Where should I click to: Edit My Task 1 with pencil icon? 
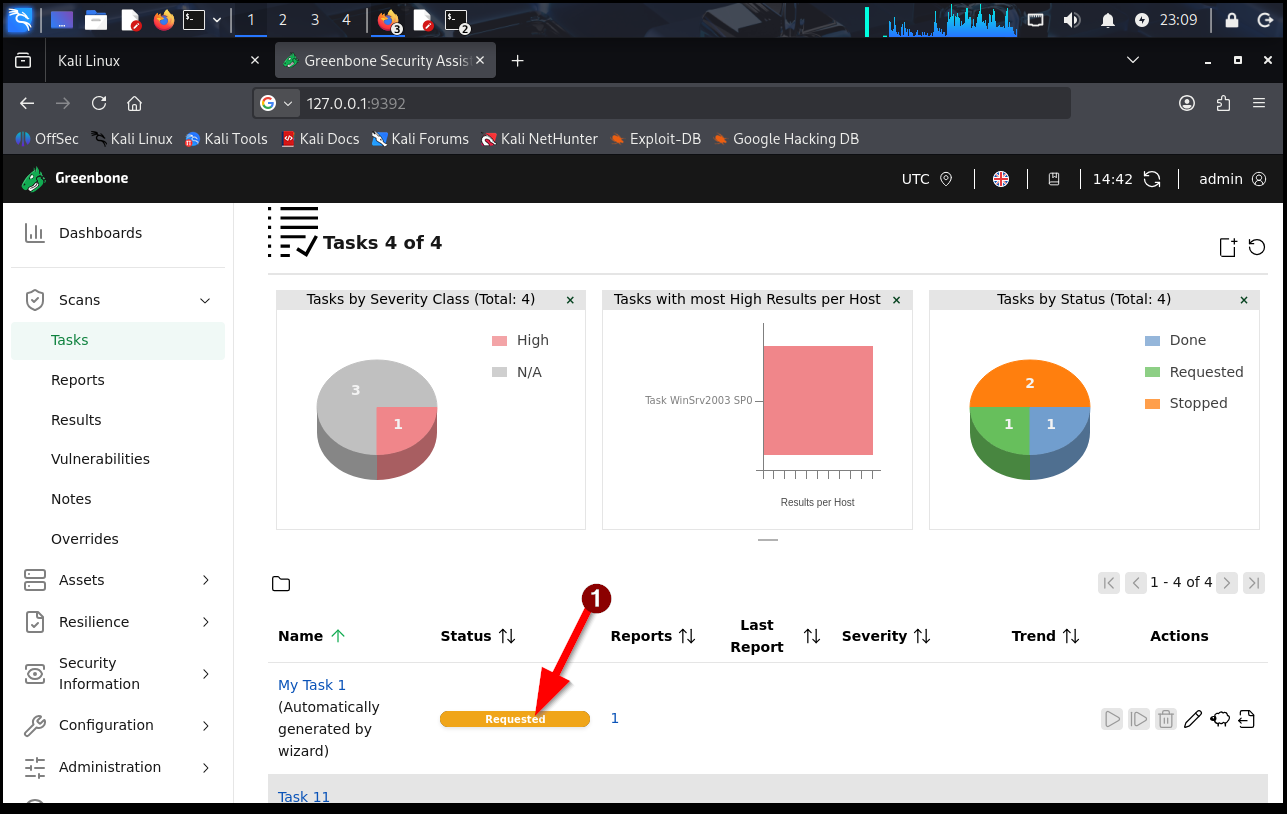tap(1192, 719)
